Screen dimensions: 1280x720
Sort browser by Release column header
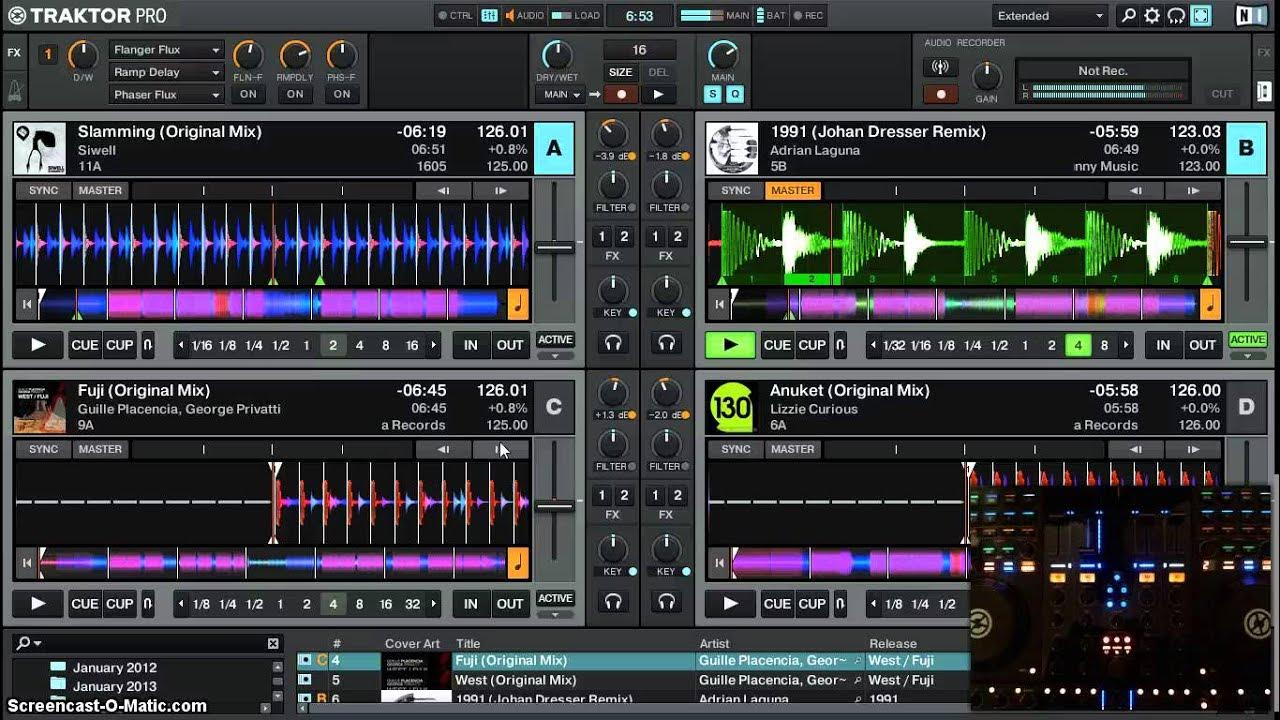point(893,643)
